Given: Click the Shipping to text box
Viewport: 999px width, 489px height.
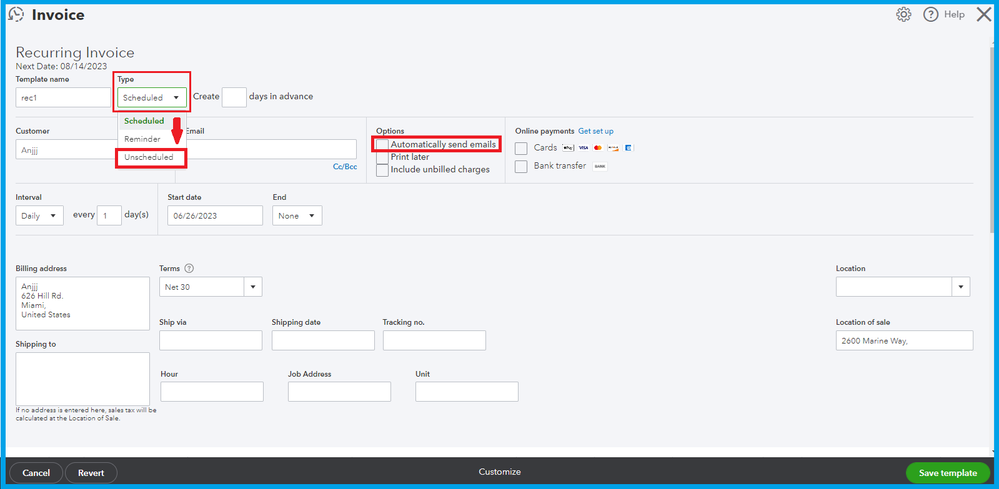Looking at the screenshot, I should pos(82,379).
